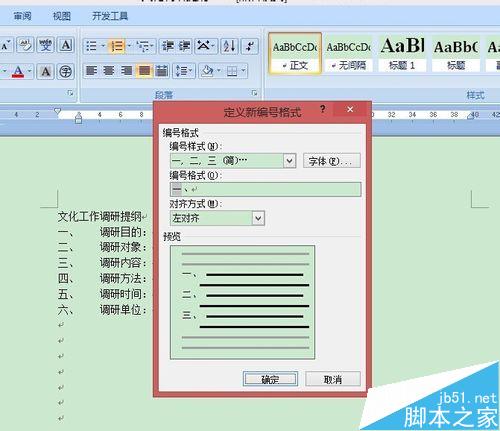This screenshot has height=431, width=500.
Task: Click the Clear Formatting icon in the font group
Action: [x=25, y=45]
